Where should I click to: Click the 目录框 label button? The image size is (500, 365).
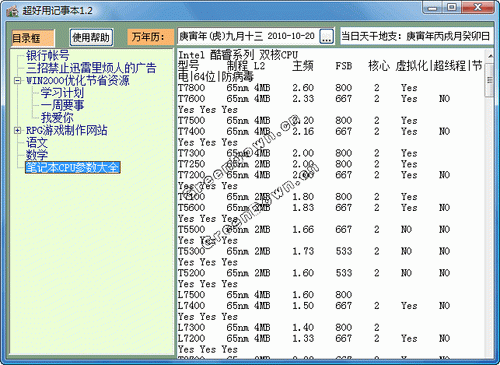(x=33, y=38)
